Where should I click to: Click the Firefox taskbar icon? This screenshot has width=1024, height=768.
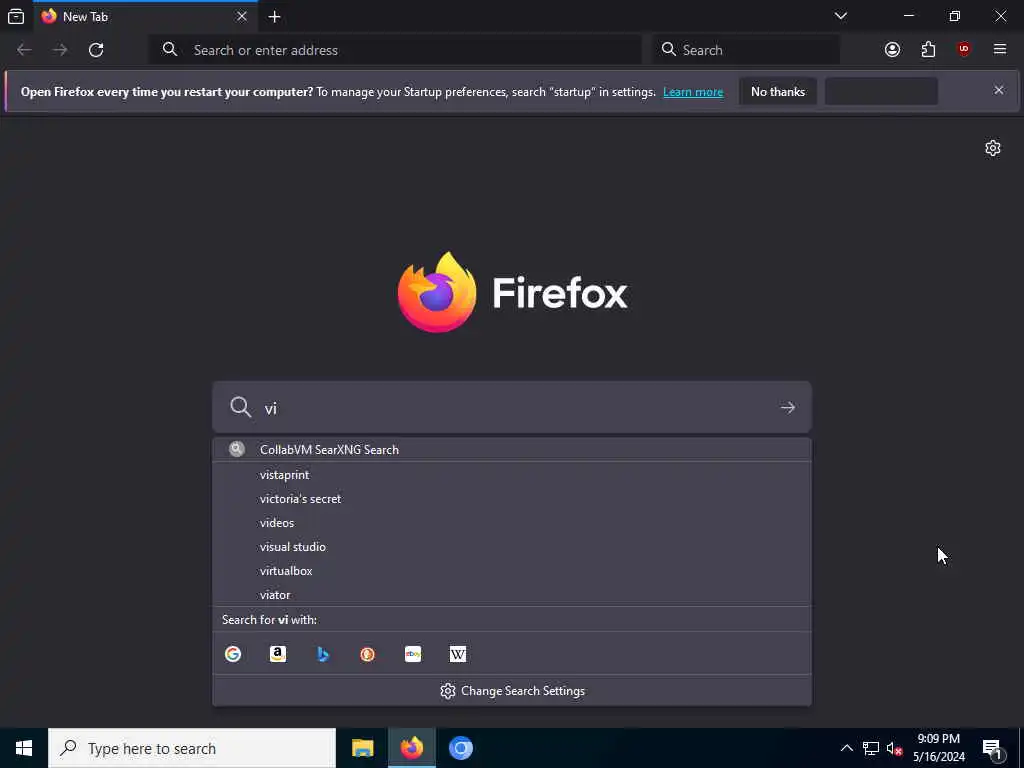click(411, 748)
